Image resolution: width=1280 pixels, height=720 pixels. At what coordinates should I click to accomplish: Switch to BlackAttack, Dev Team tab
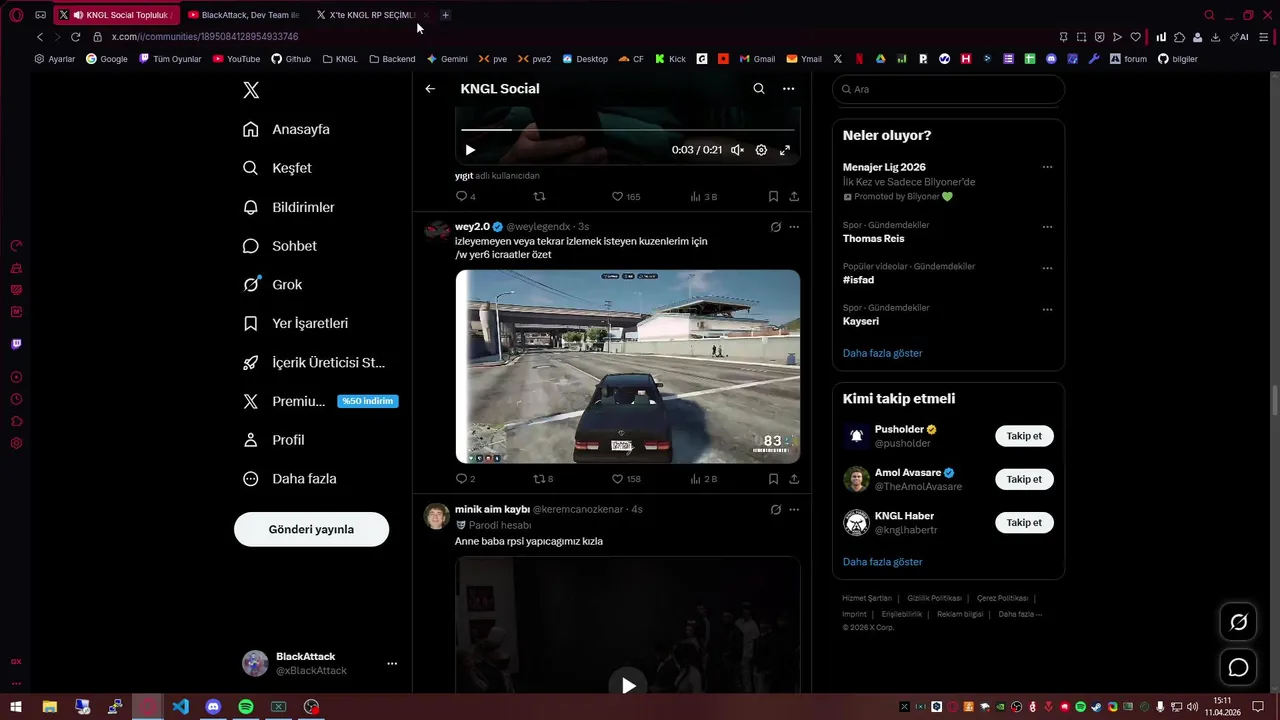(245, 15)
